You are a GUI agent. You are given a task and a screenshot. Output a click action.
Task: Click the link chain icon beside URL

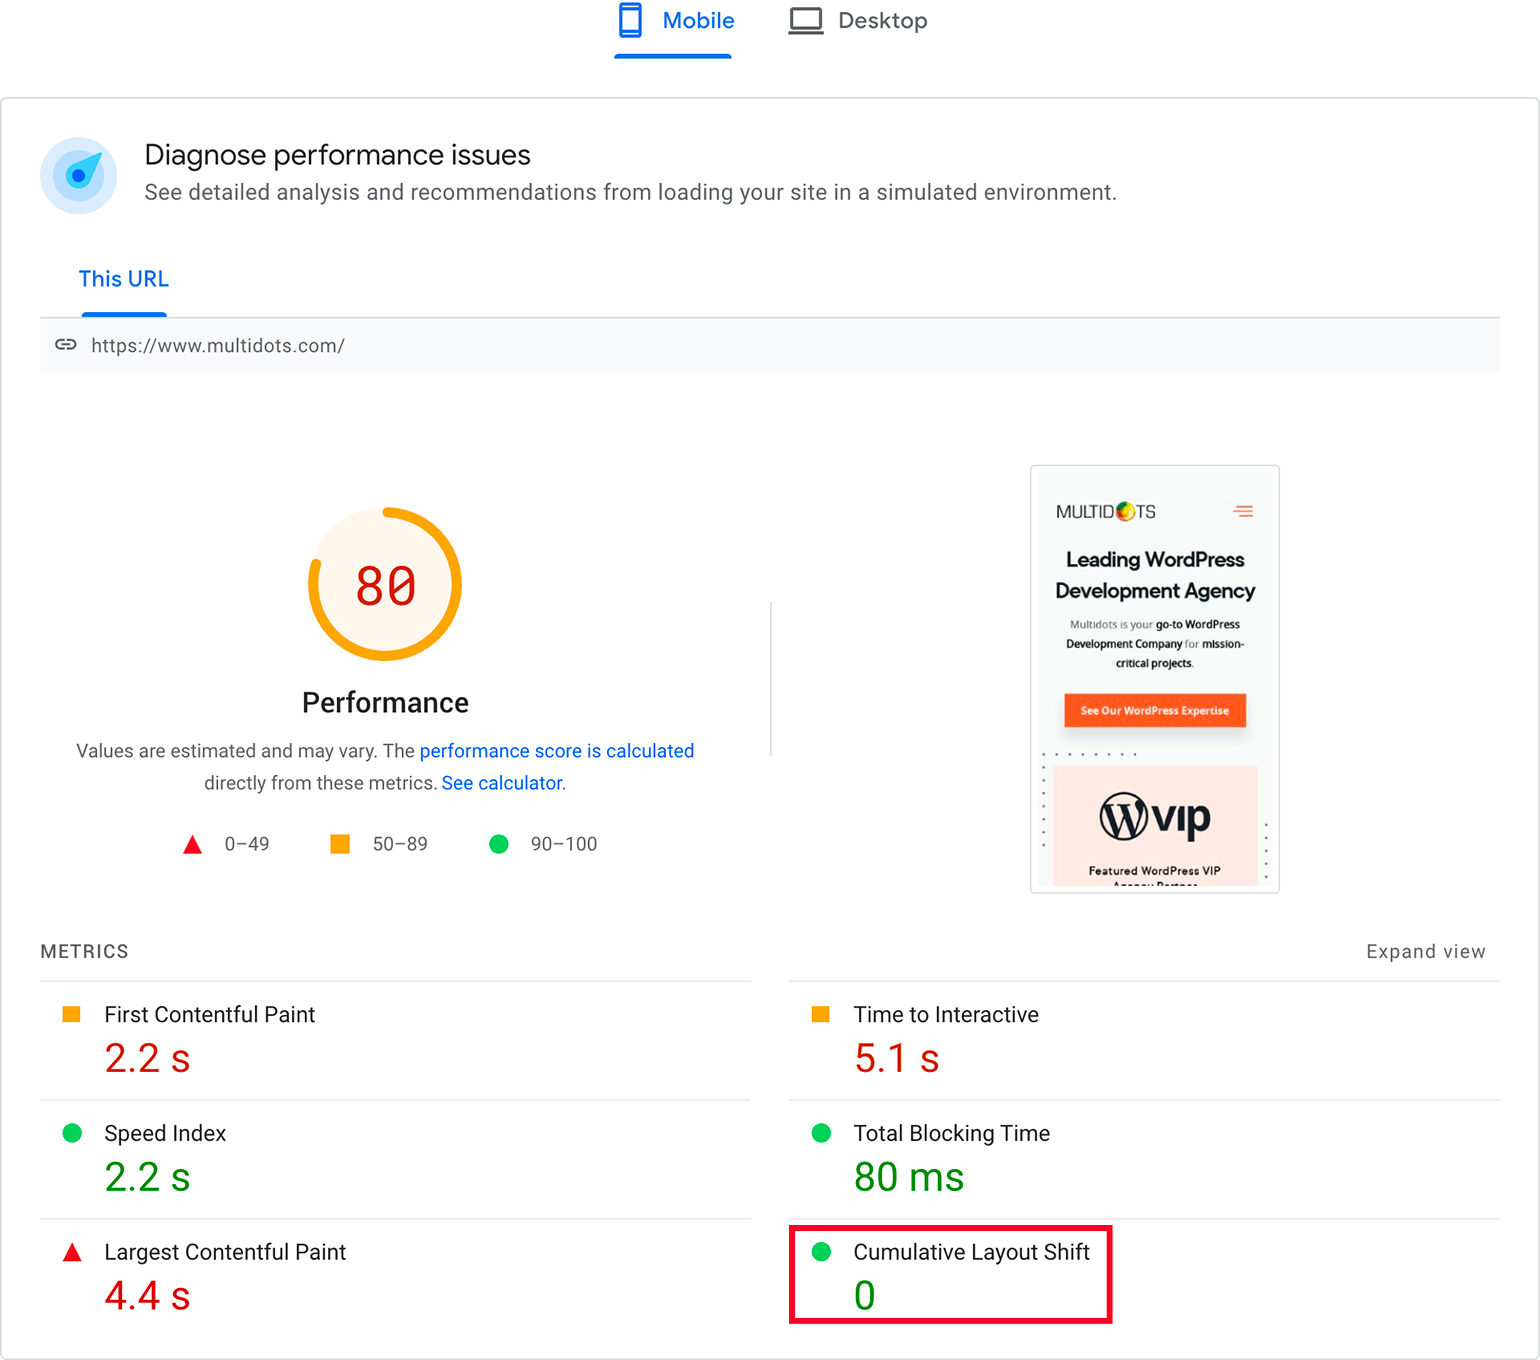pyautogui.click(x=66, y=345)
